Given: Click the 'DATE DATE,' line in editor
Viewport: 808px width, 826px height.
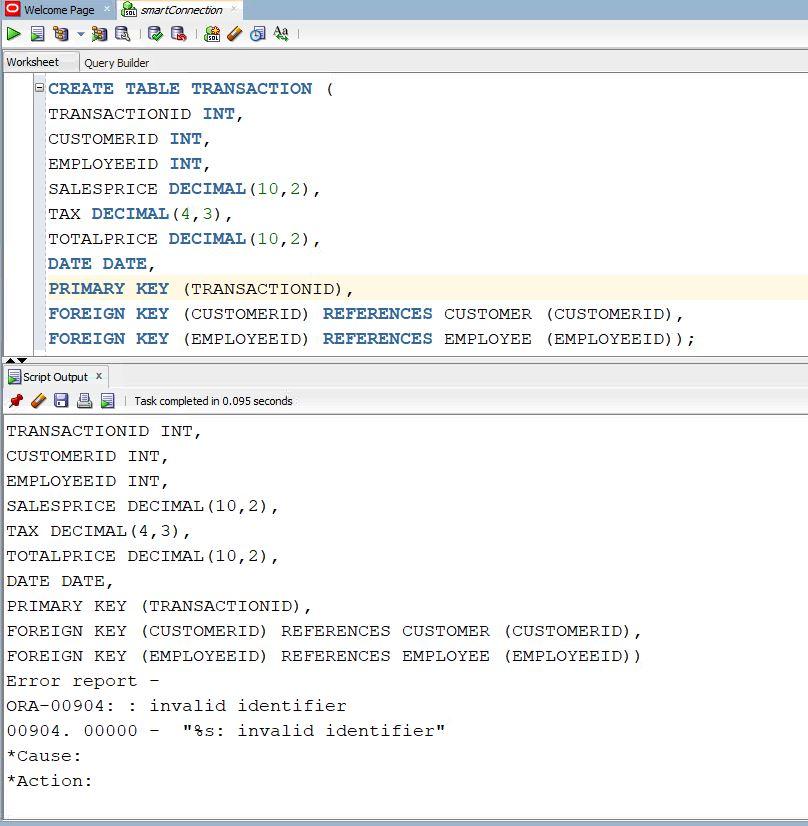Looking at the screenshot, I should click(x=102, y=264).
